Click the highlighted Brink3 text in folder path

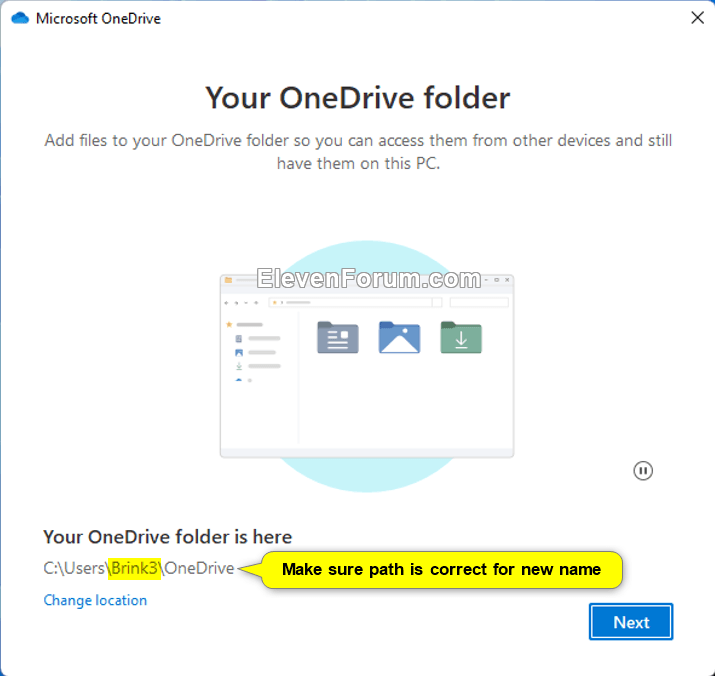tap(135, 569)
